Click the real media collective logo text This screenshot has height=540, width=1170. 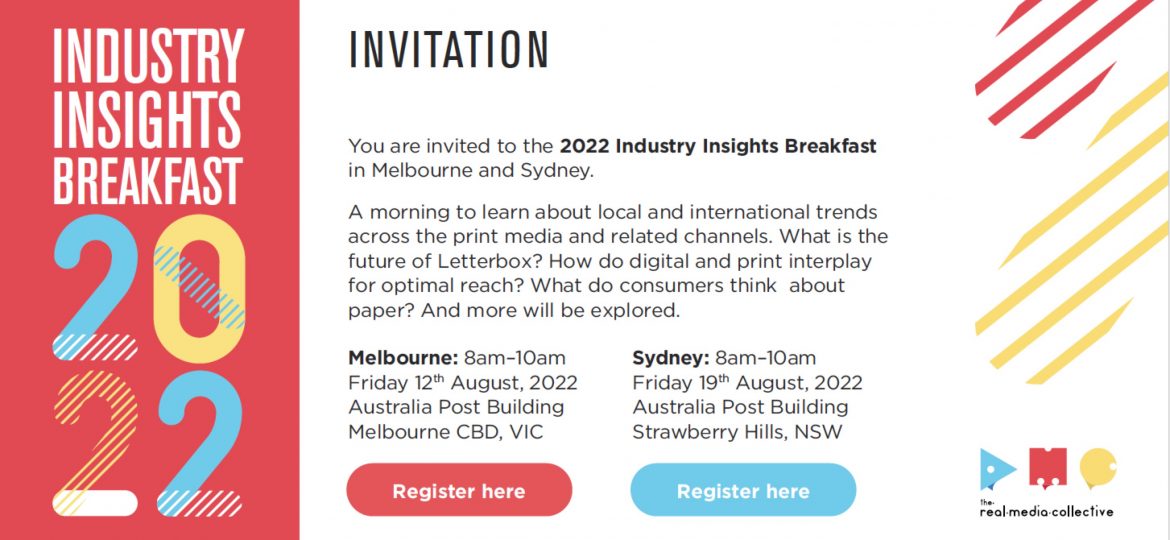tap(1046, 509)
